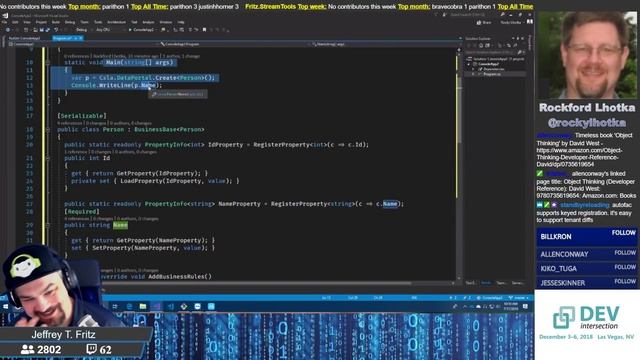Open the Tools menu

[x=98, y=22]
